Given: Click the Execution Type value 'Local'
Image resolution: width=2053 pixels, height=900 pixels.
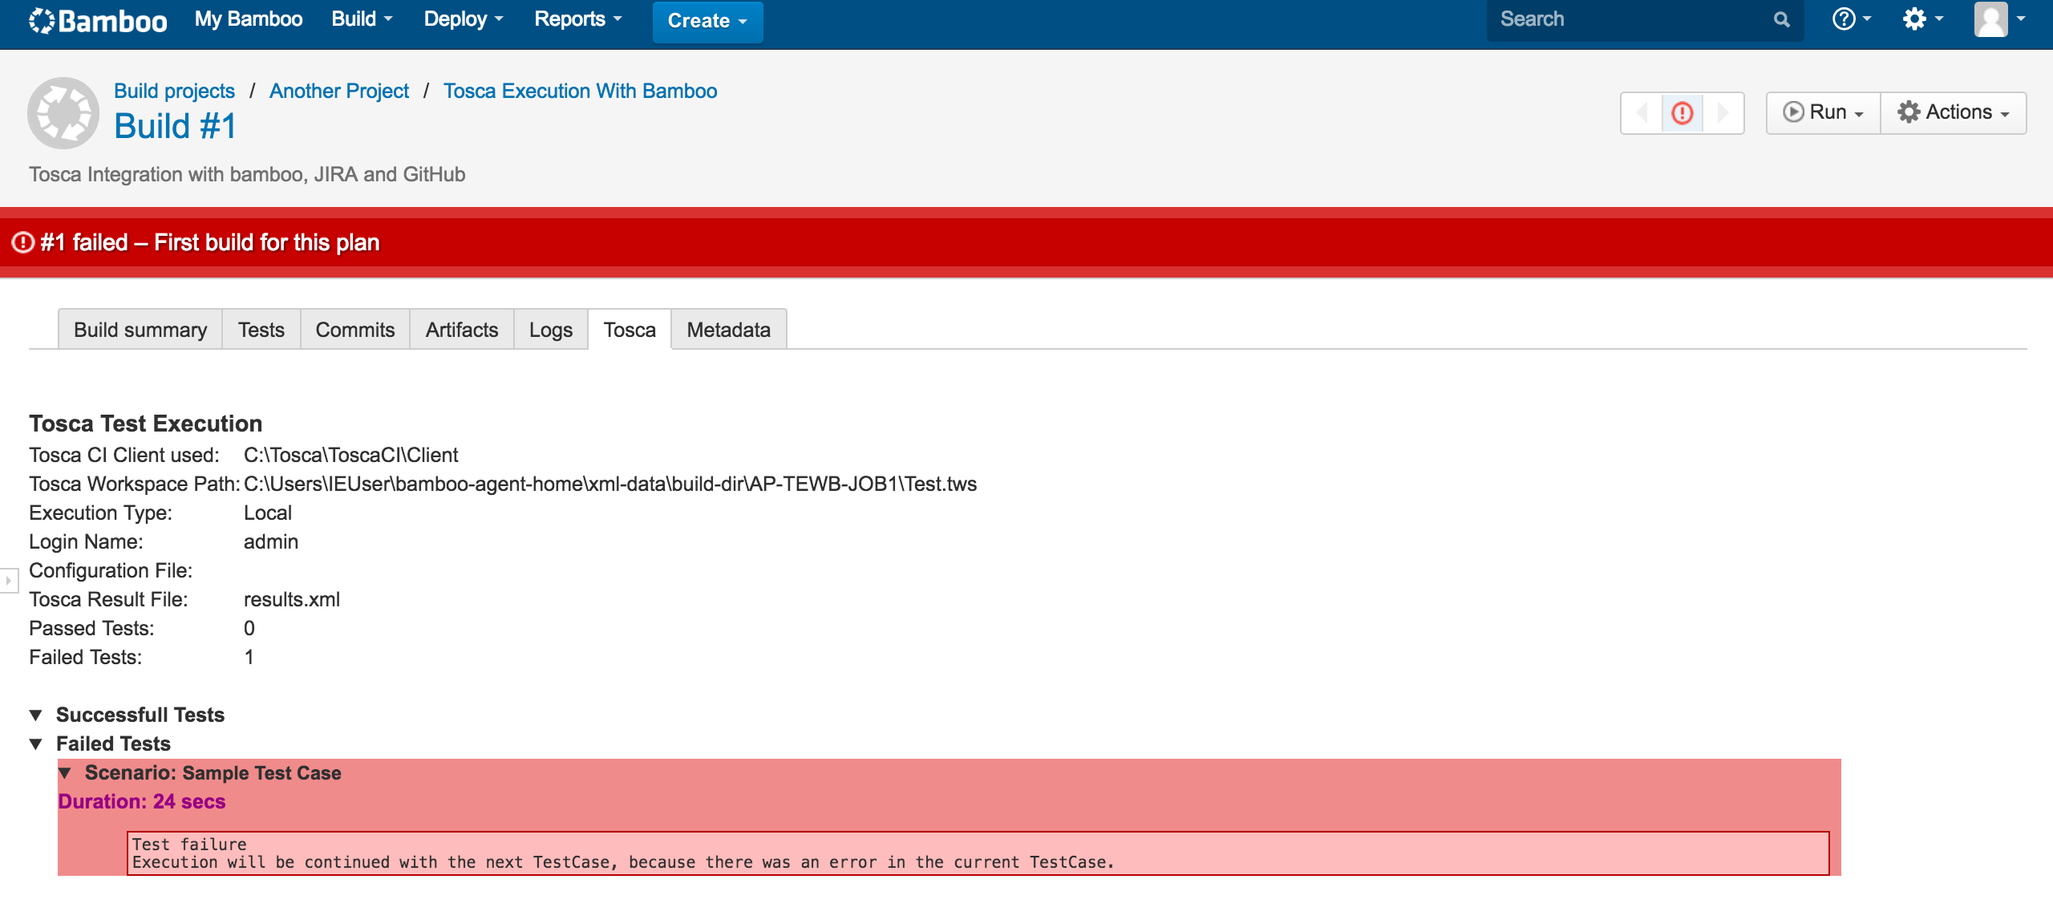Looking at the screenshot, I should pos(268,513).
